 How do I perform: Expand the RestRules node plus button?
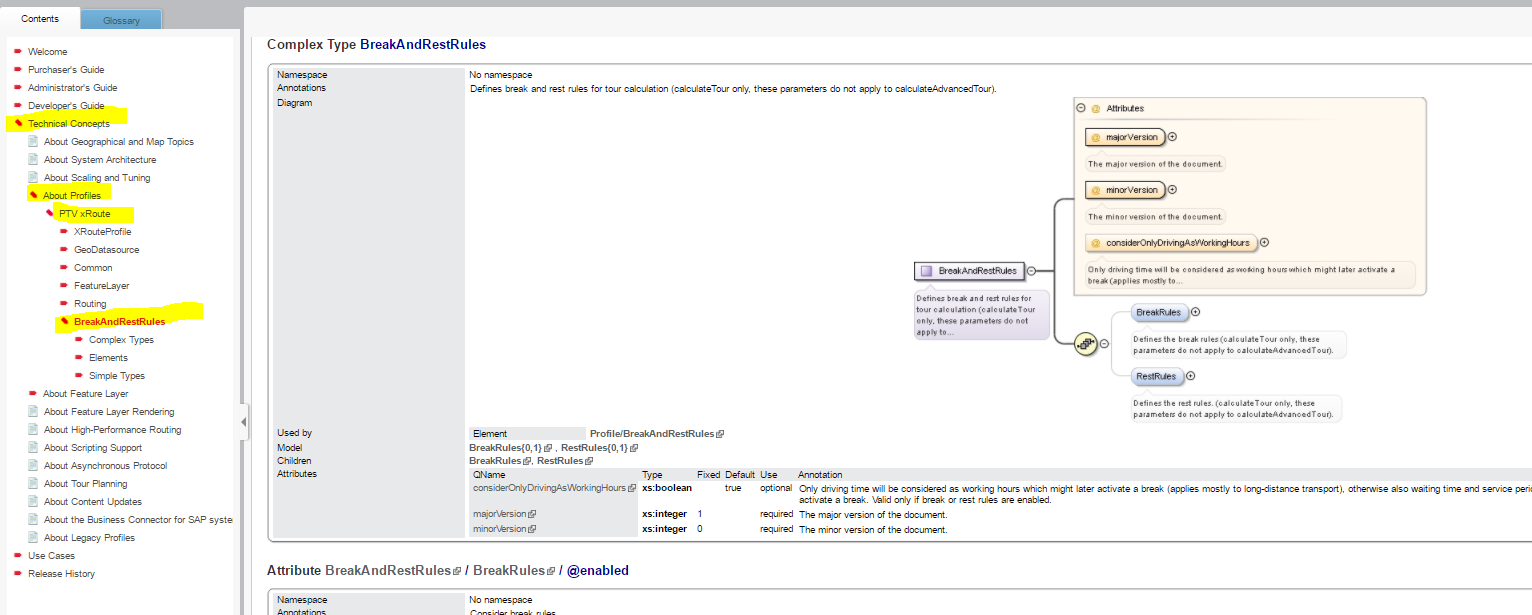click(x=1191, y=376)
